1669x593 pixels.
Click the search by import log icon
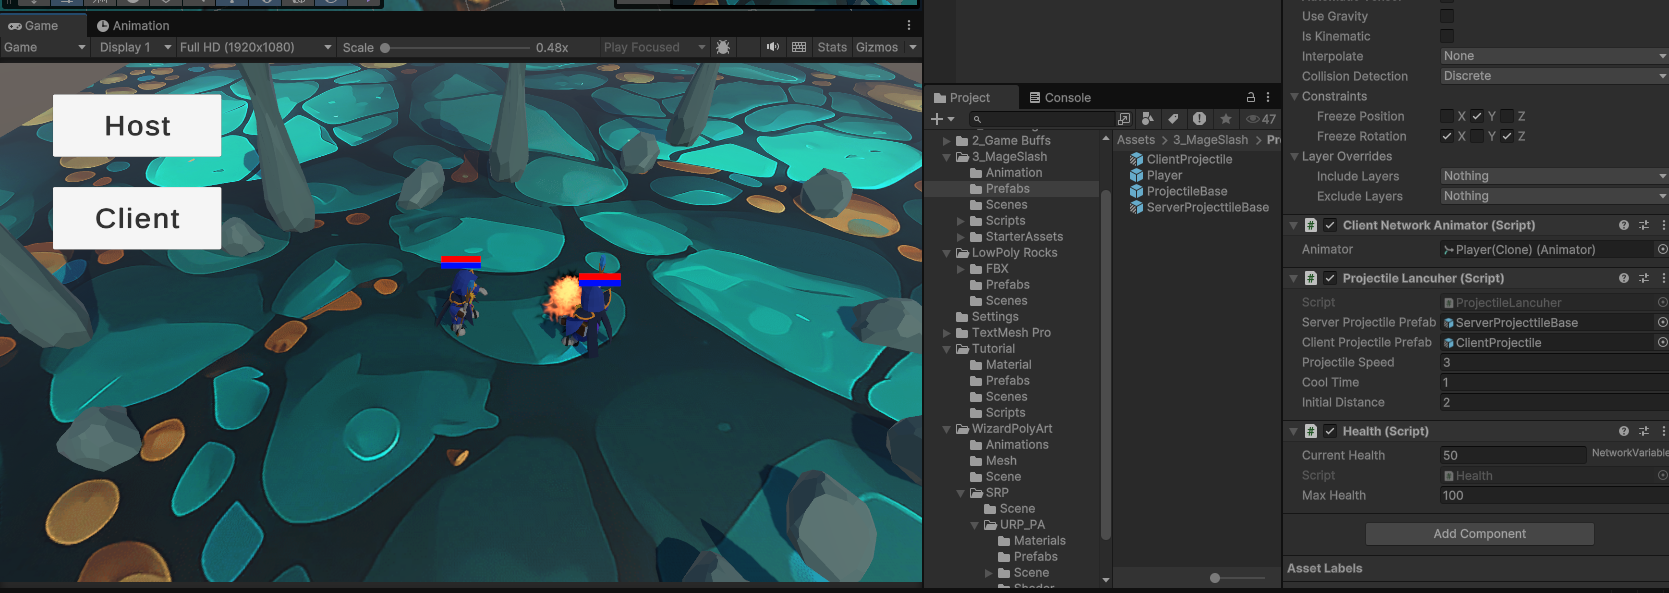(x=1199, y=119)
